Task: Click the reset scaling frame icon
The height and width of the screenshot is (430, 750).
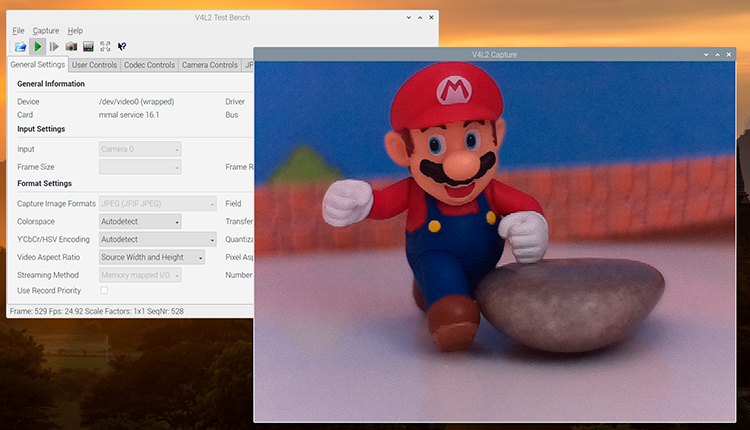Action: (x=105, y=46)
